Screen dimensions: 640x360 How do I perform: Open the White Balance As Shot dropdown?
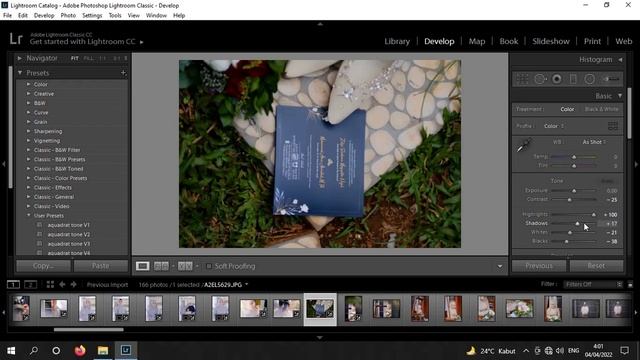594,142
